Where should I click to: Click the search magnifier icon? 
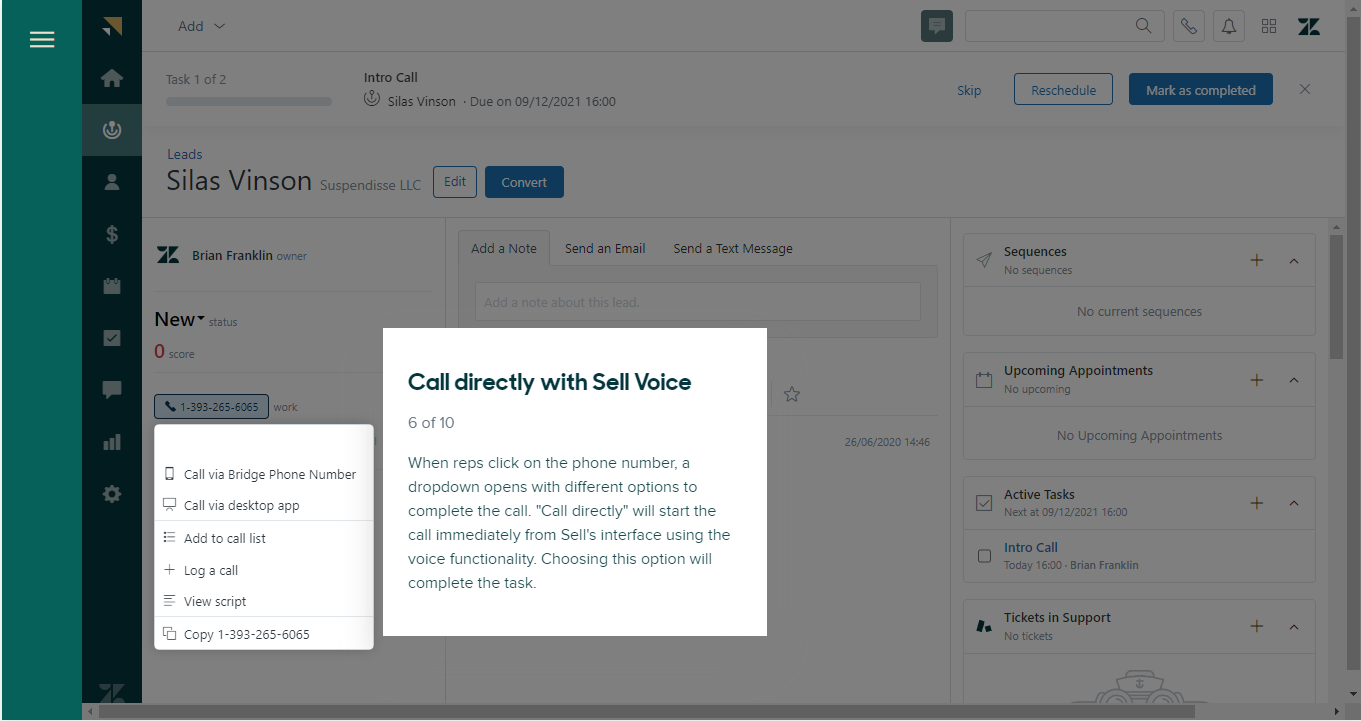pyautogui.click(x=1144, y=26)
